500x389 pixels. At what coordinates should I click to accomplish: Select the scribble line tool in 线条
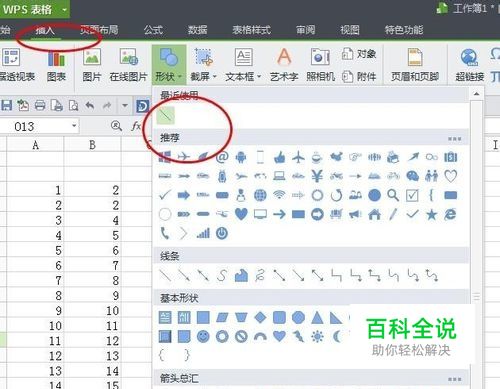(x=260, y=276)
